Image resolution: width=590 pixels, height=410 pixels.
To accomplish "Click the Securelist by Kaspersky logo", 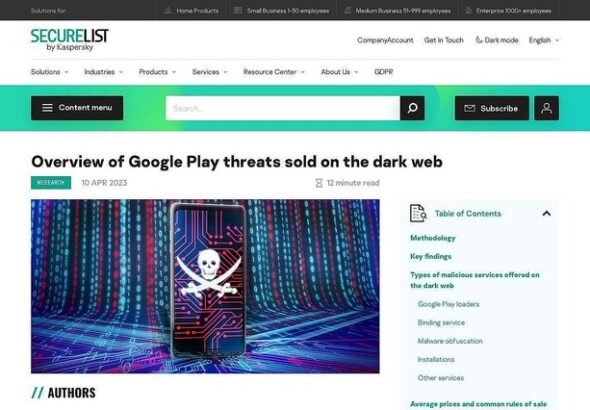I will point(70,40).
